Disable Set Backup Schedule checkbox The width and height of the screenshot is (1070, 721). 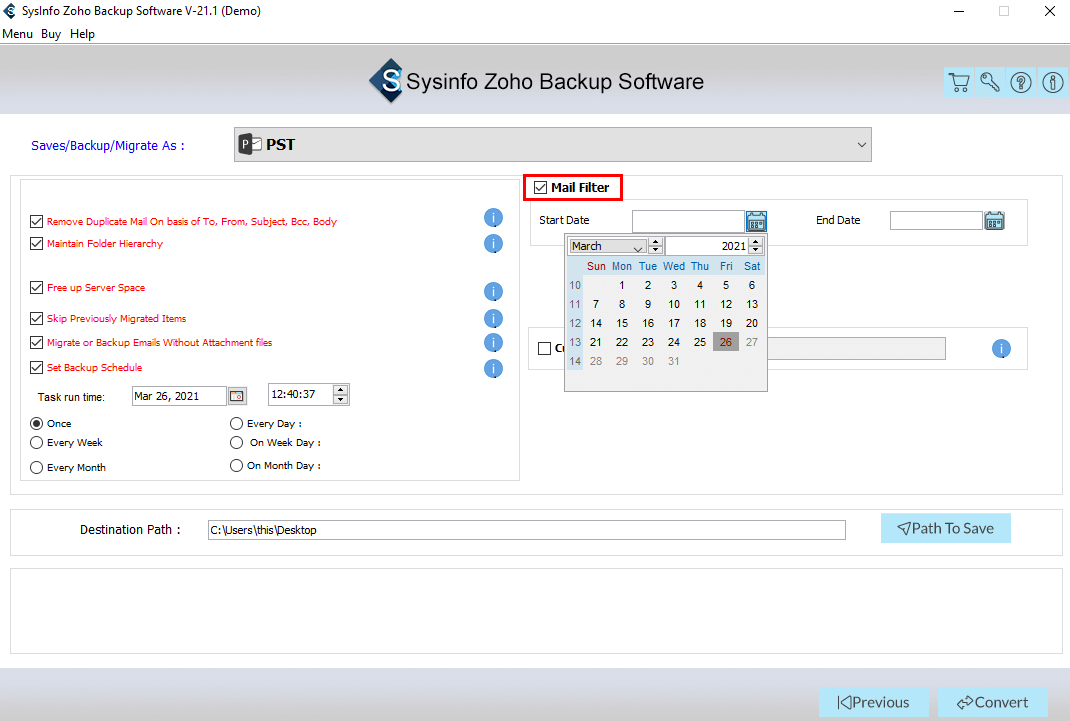coord(37,368)
